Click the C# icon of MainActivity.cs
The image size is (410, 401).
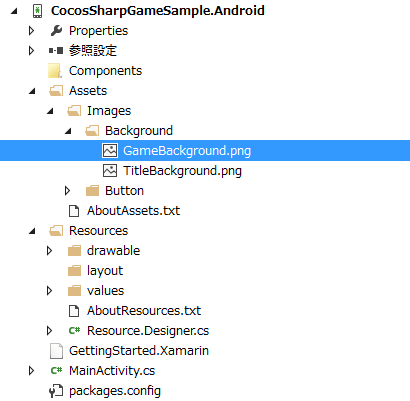(x=56, y=370)
